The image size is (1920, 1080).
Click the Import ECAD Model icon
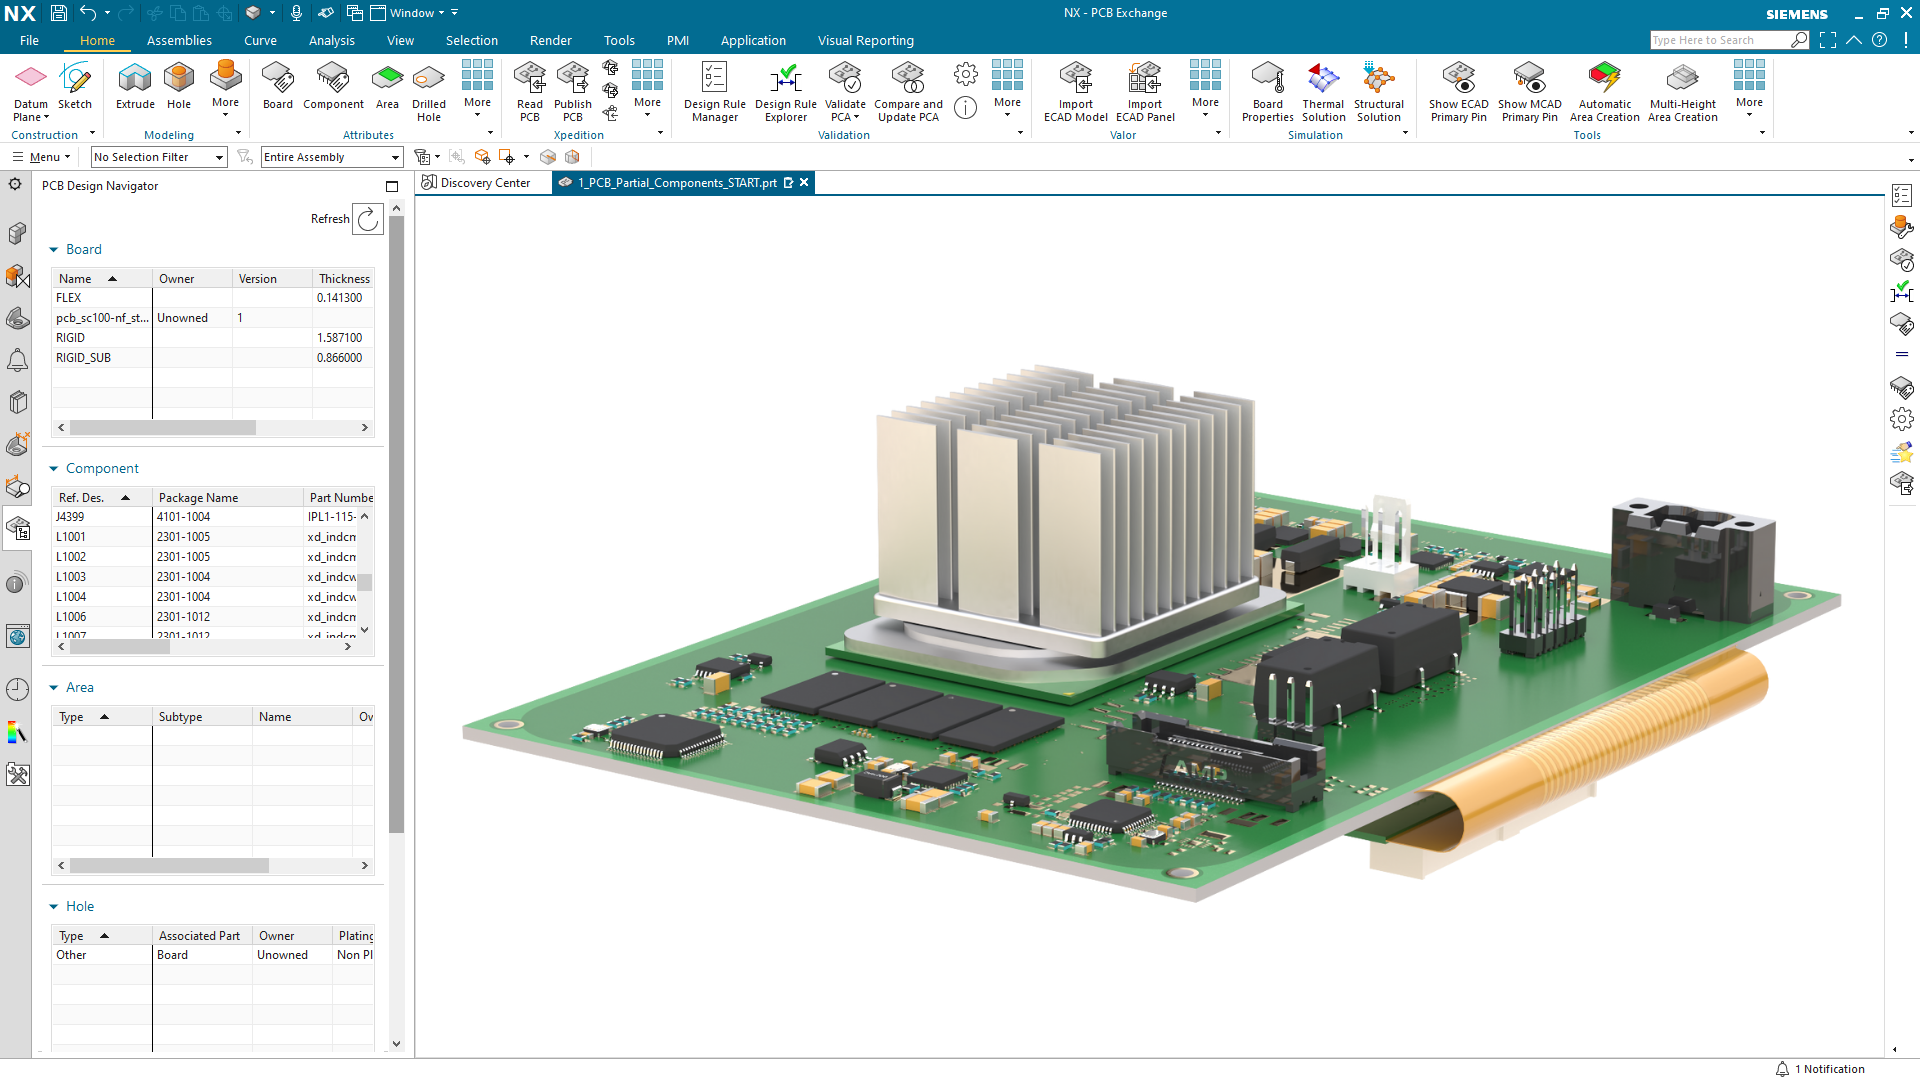pyautogui.click(x=1075, y=90)
